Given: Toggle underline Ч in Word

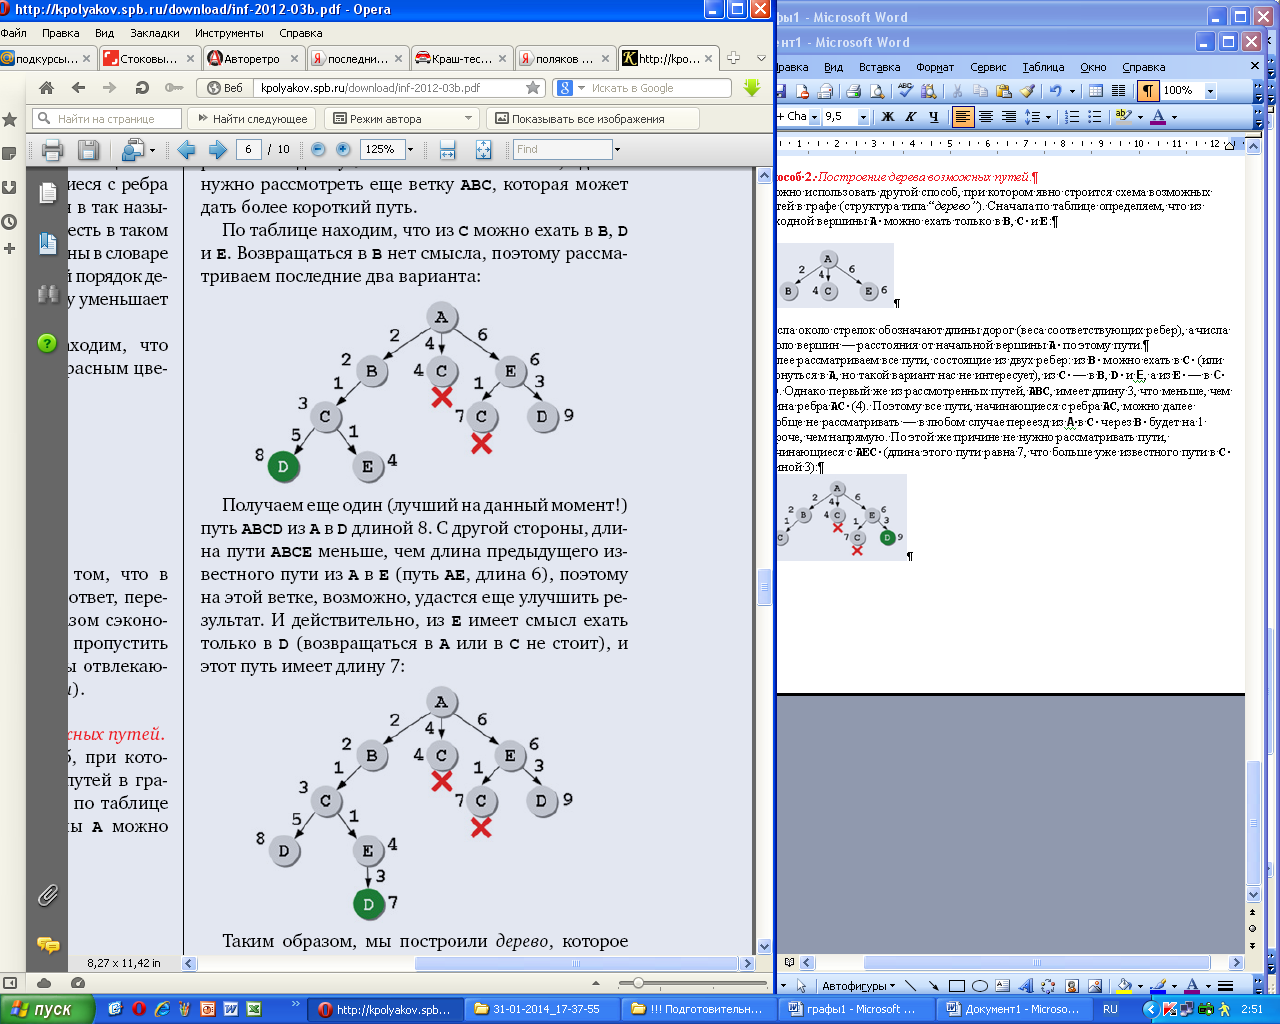Looking at the screenshot, I should pos(933,117).
